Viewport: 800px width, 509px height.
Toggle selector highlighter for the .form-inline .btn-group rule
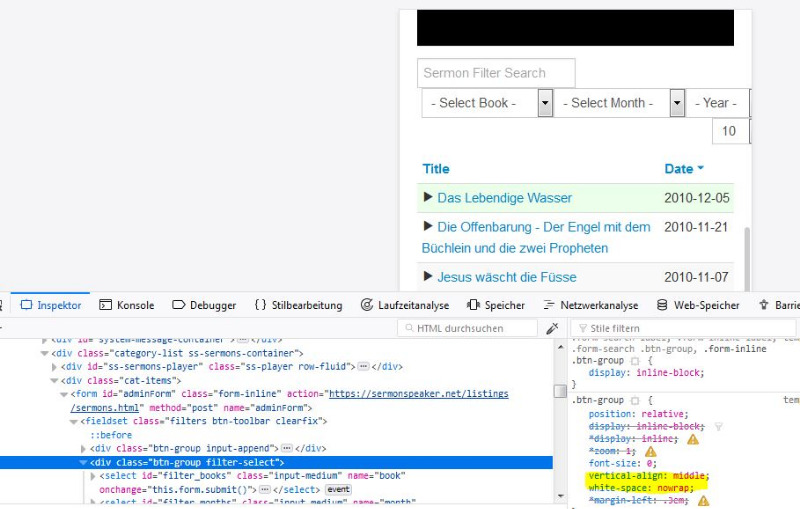click(635, 361)
